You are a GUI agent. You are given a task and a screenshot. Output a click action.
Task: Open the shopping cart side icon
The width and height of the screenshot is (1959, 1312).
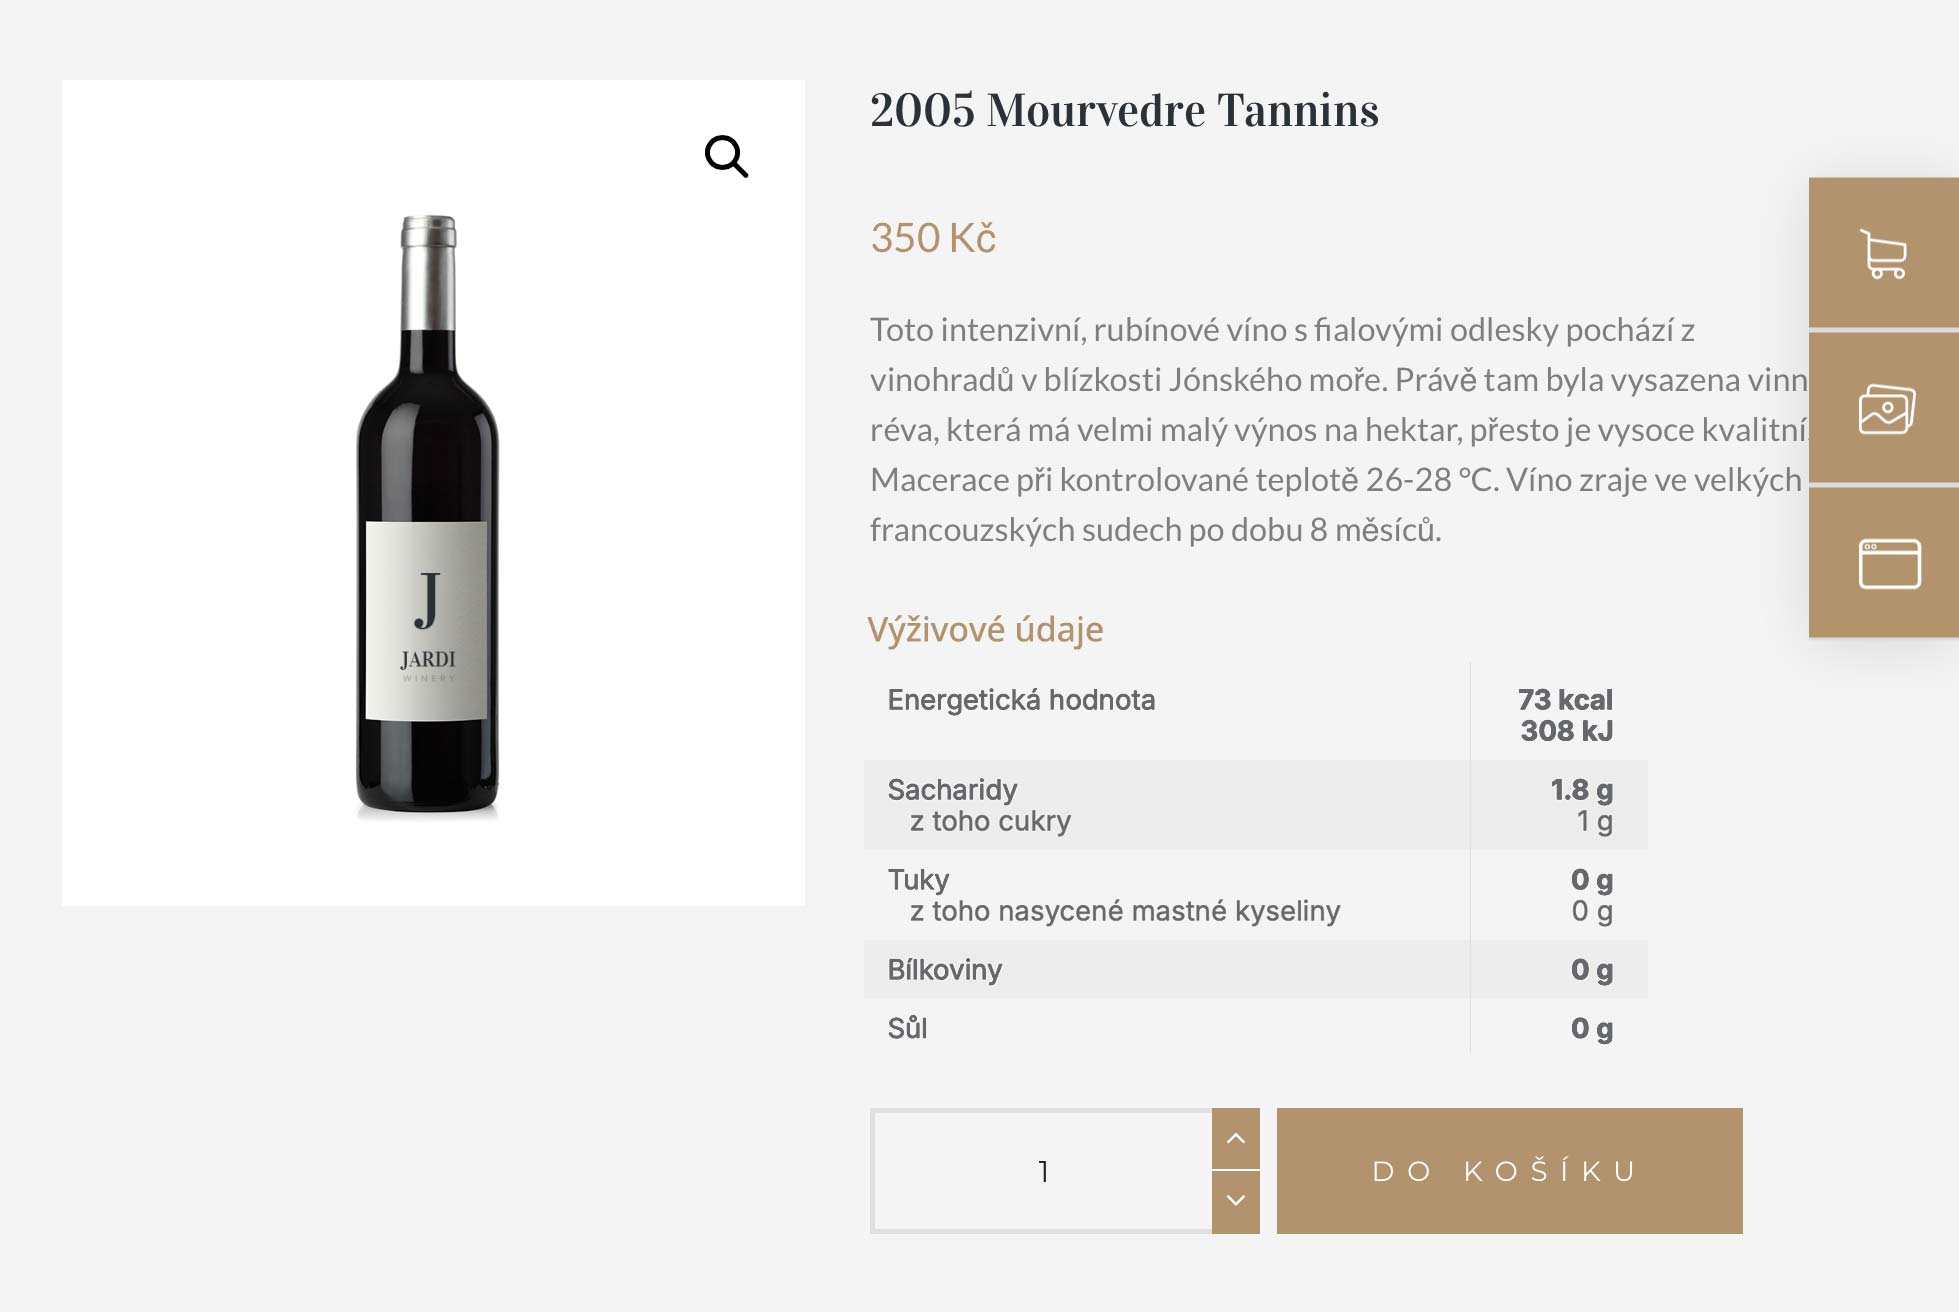pyautogui.click(x=1884, y=253)
